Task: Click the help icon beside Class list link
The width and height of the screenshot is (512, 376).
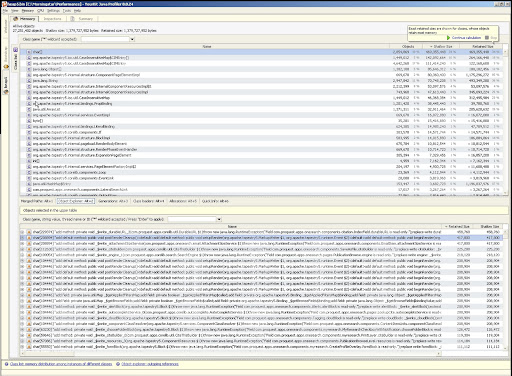Action: click(6, 364)
